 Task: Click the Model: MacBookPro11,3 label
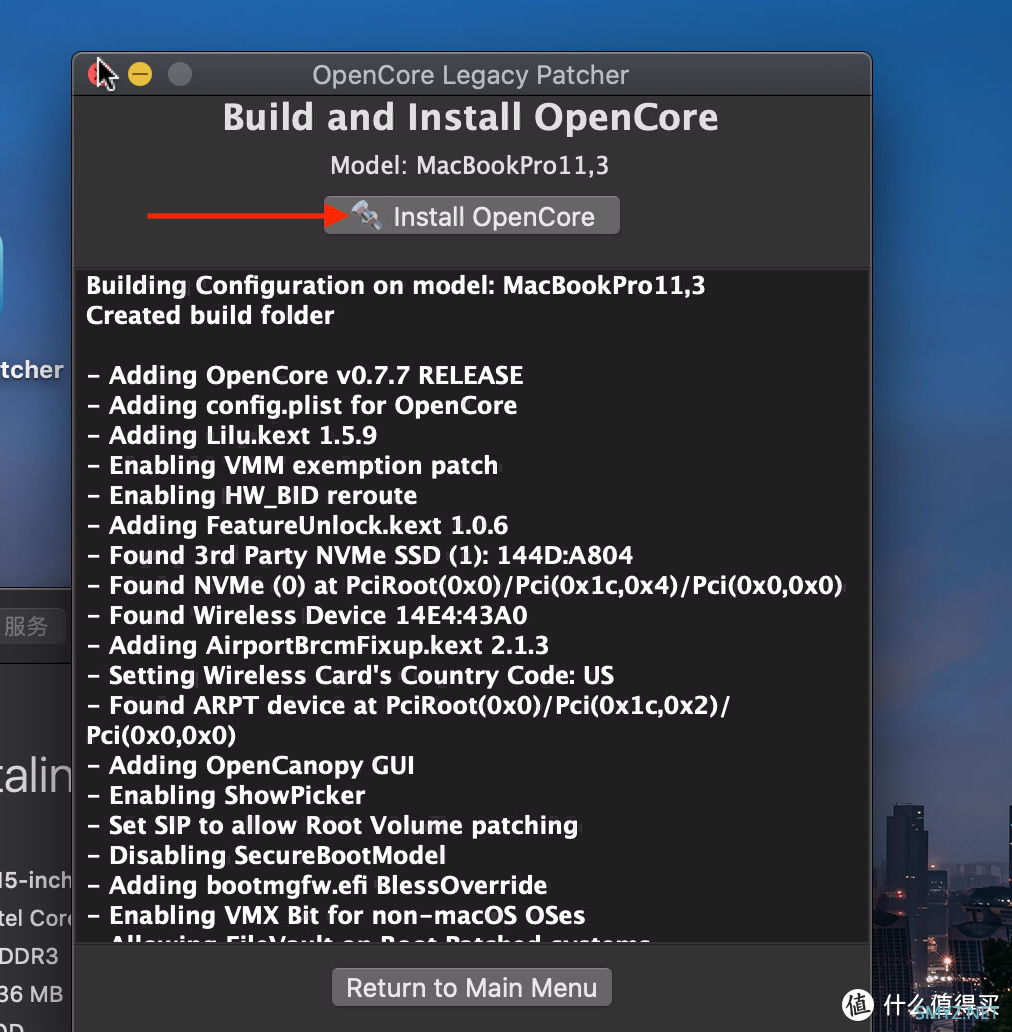(470, 166)
